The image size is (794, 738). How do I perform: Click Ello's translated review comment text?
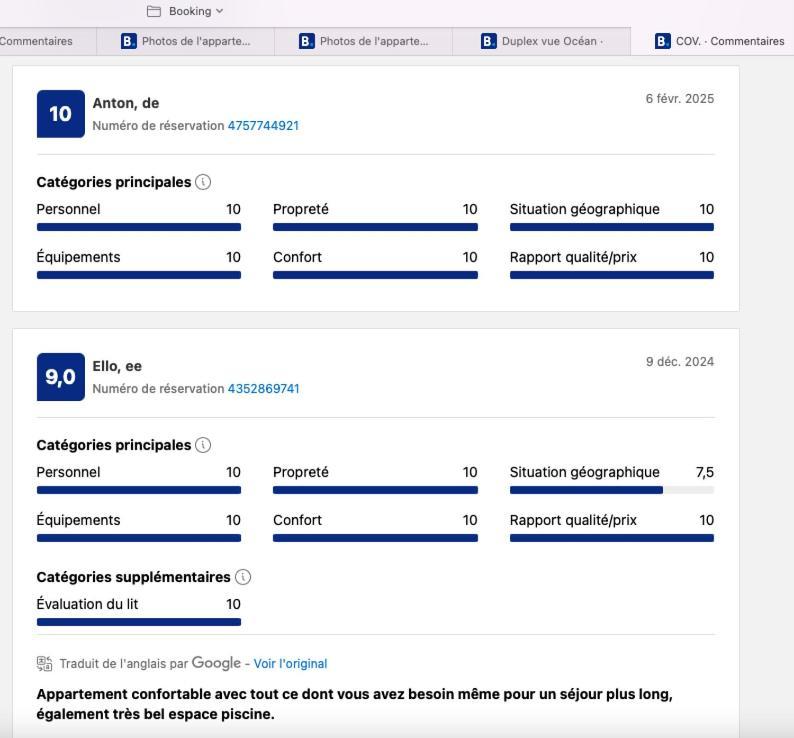coord(354,704)
